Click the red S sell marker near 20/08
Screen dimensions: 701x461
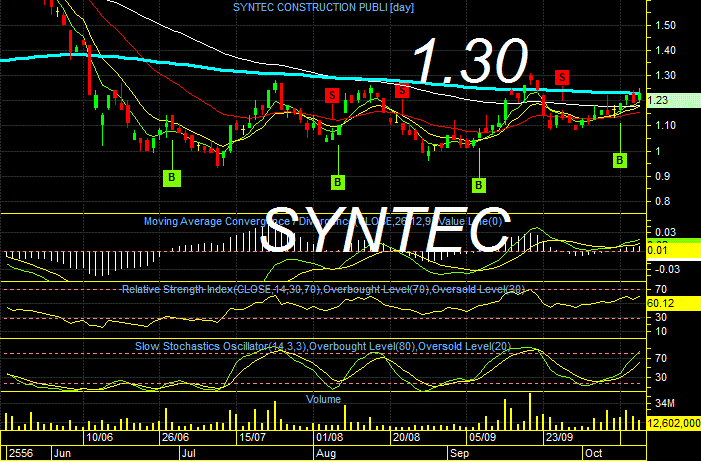coord(402,91)
